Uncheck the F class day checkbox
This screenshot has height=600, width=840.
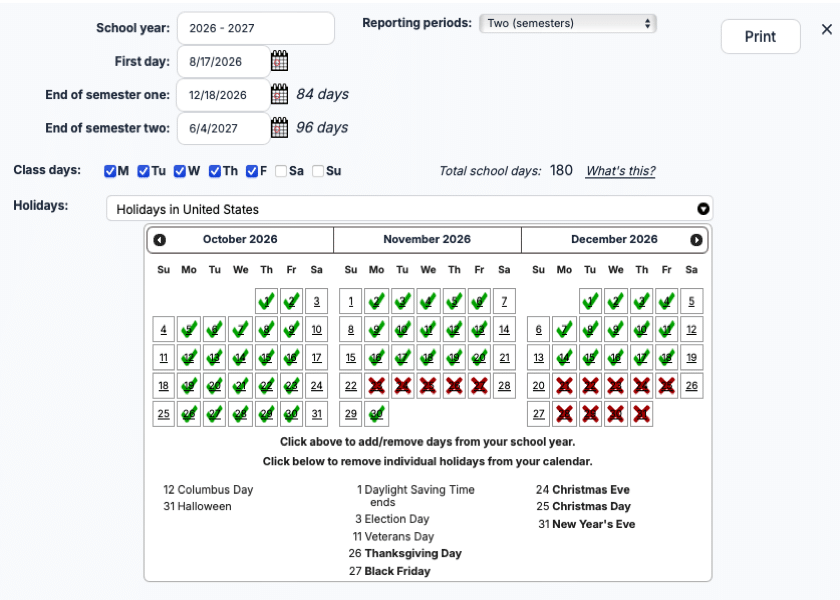coord(252,171)
